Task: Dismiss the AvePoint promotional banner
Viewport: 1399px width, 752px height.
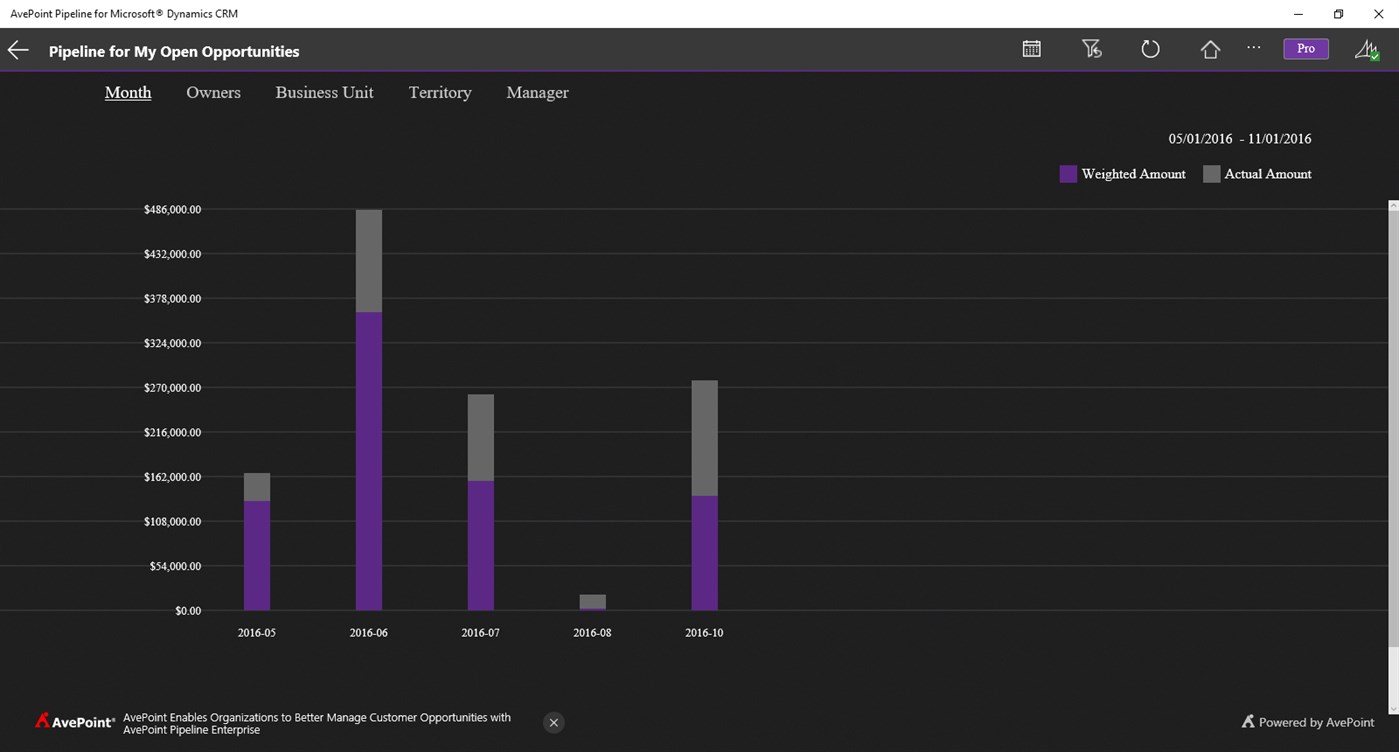Action: (x=553, y=722)
